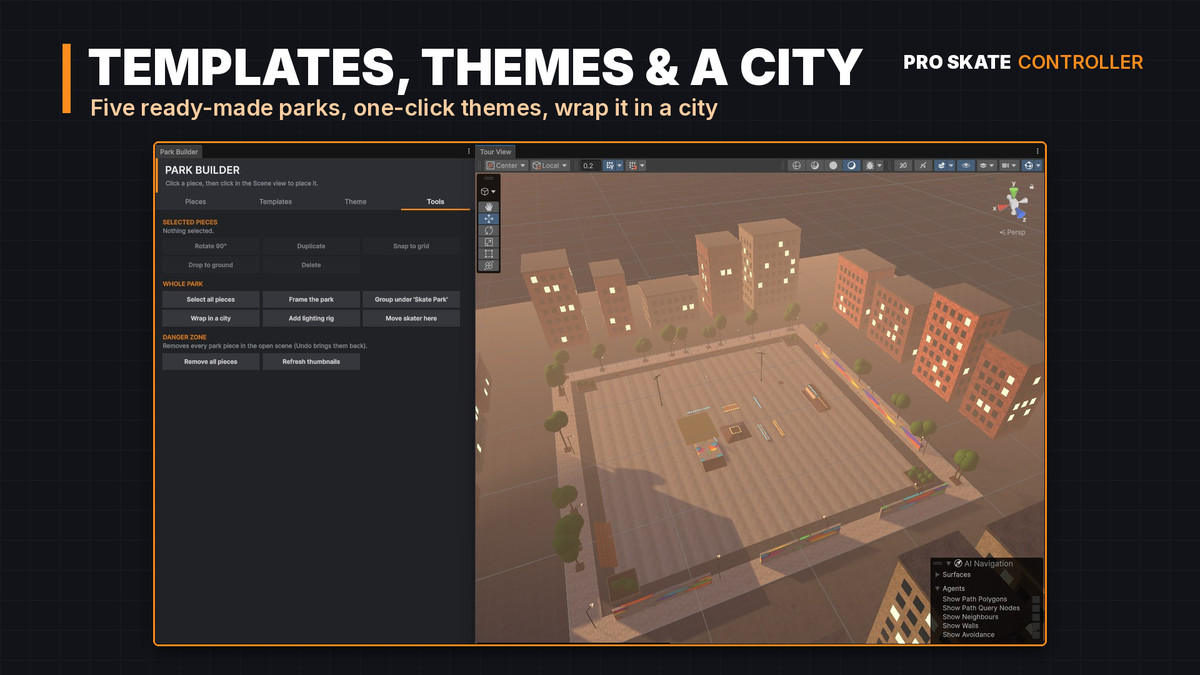Open the scene camera settings dropdown
1200x675 pixels.
(1008, 166)
